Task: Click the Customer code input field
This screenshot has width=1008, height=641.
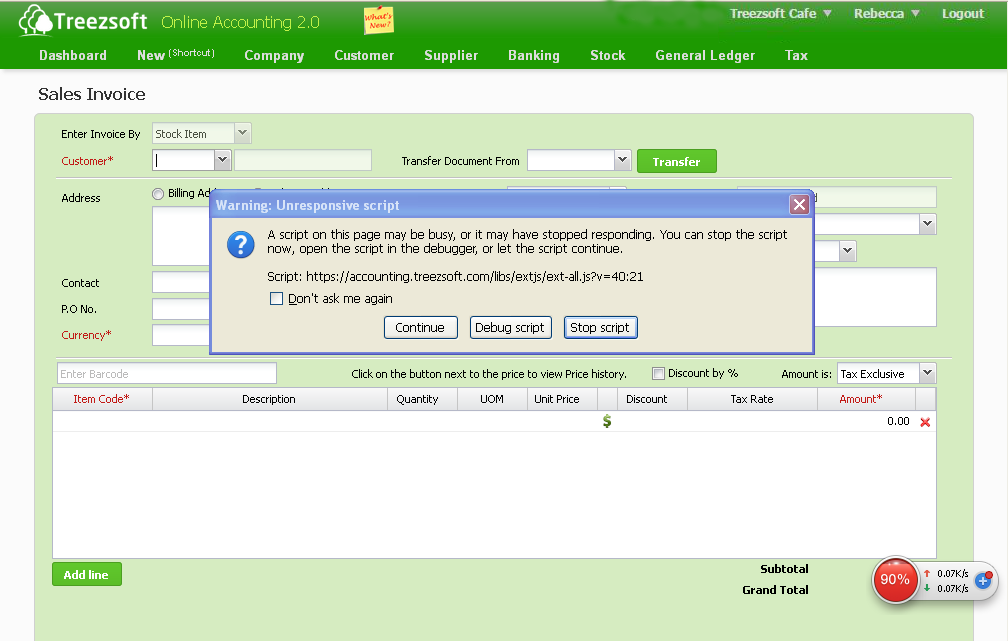Action: pyautogui.click(x=183, y=159)
